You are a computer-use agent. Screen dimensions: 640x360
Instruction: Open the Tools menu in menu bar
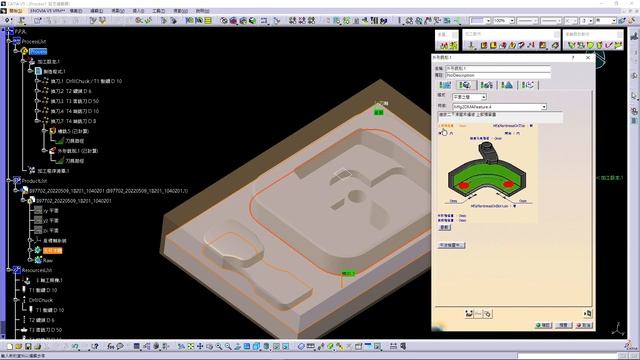(x=158, y=11)
